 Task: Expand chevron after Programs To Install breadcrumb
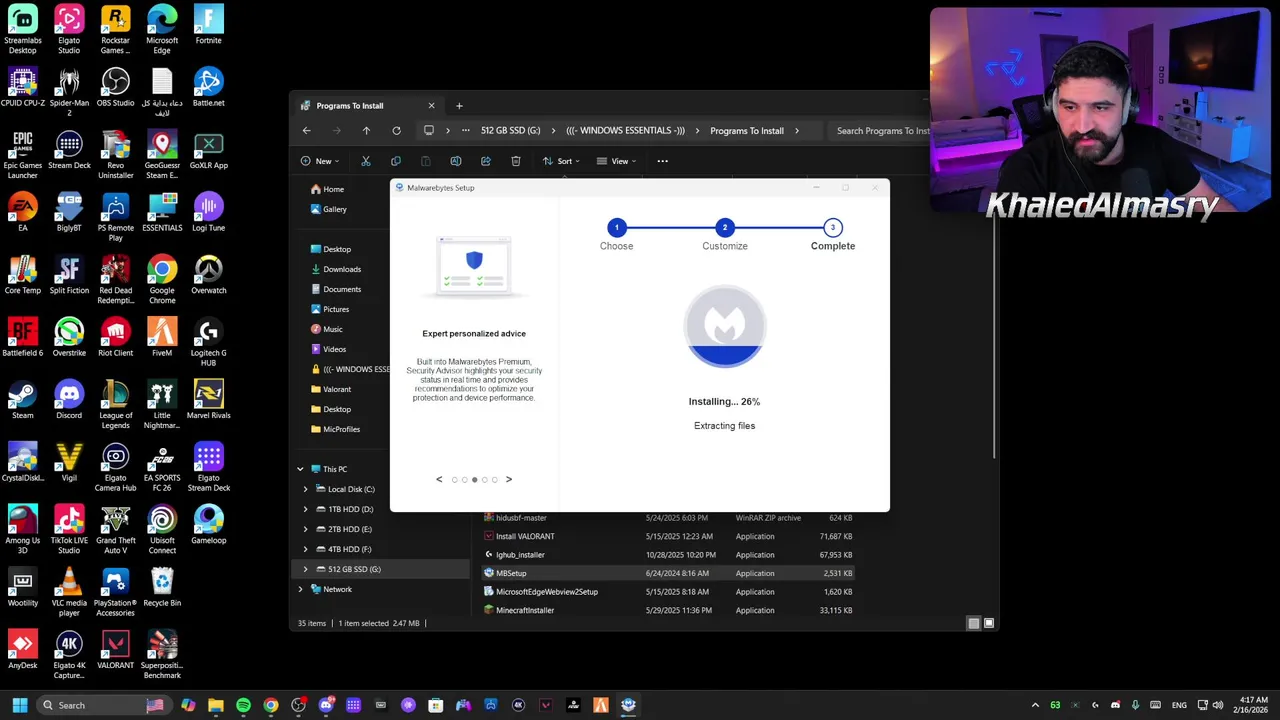point(797,131)
